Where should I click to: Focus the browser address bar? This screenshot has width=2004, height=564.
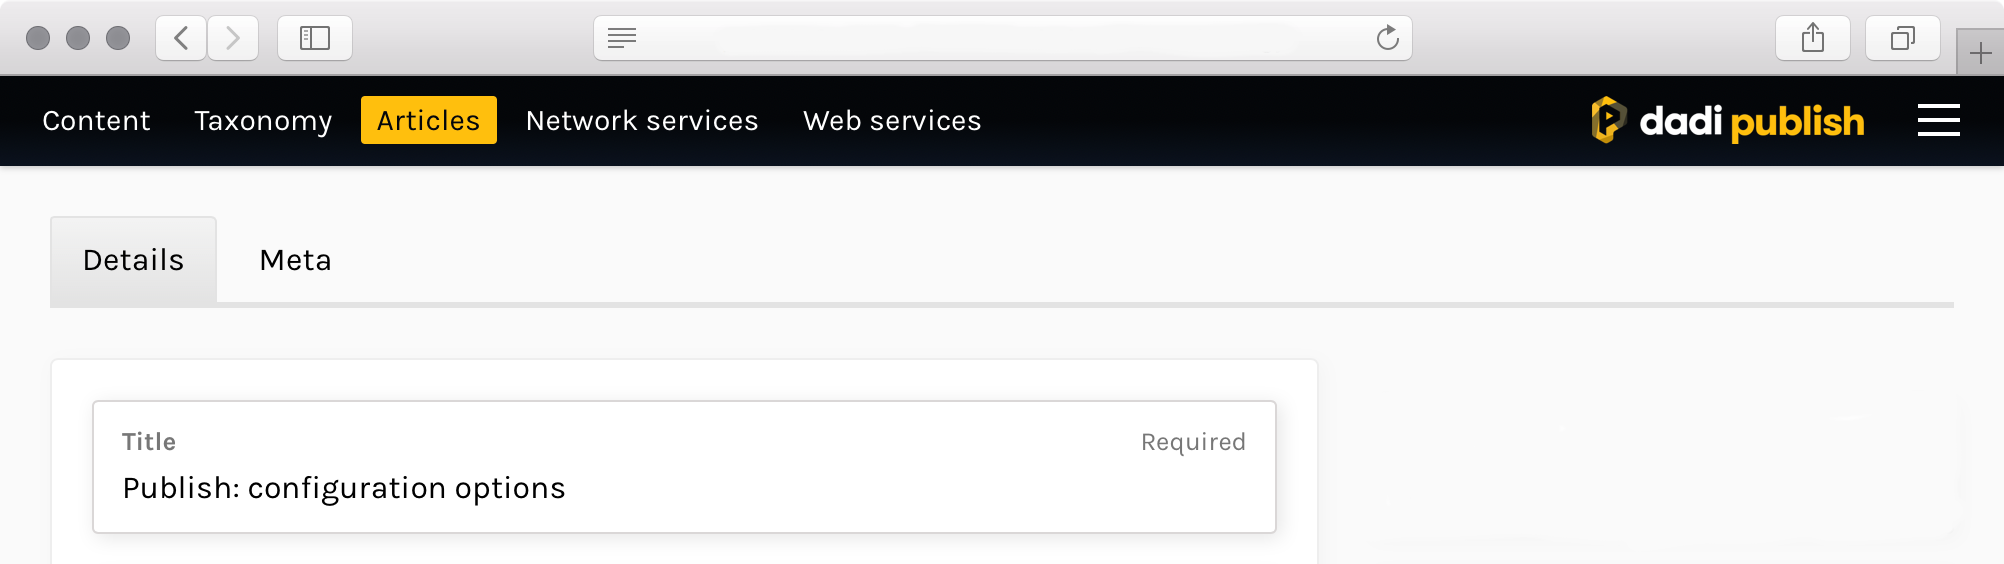pyautogui.click(x=1000, y=38)
